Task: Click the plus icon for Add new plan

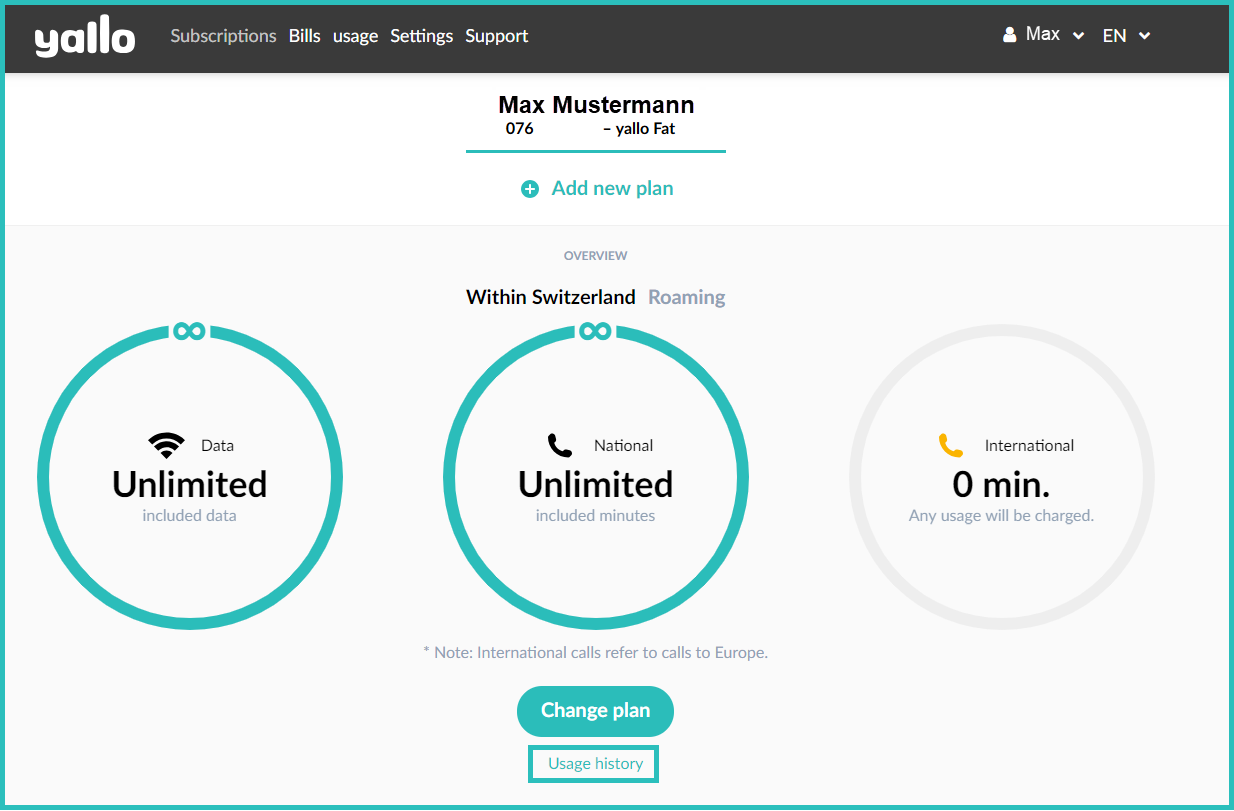Action: (x=530, y=189)
